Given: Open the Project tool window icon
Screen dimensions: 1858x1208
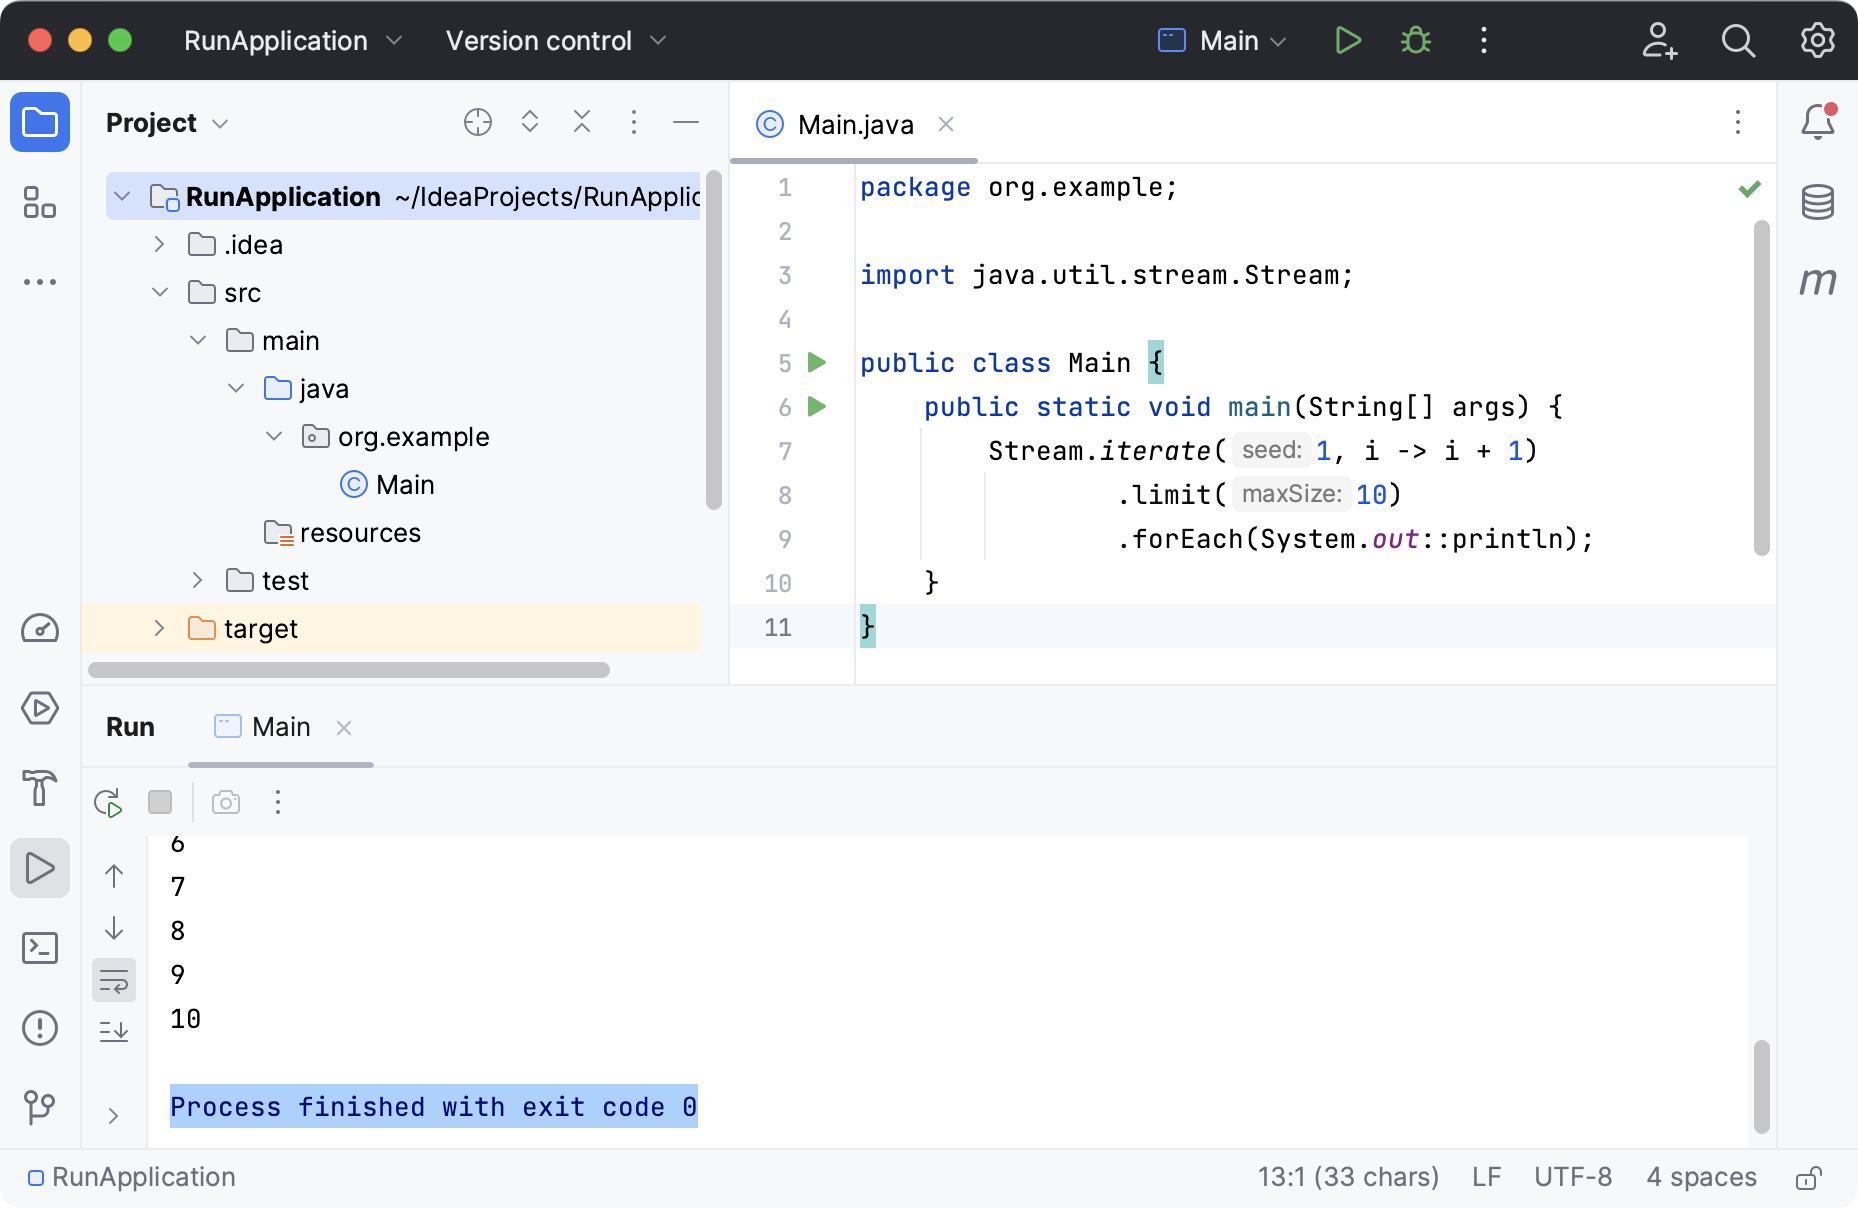Looking at the screenshot, I should (40, 122).
